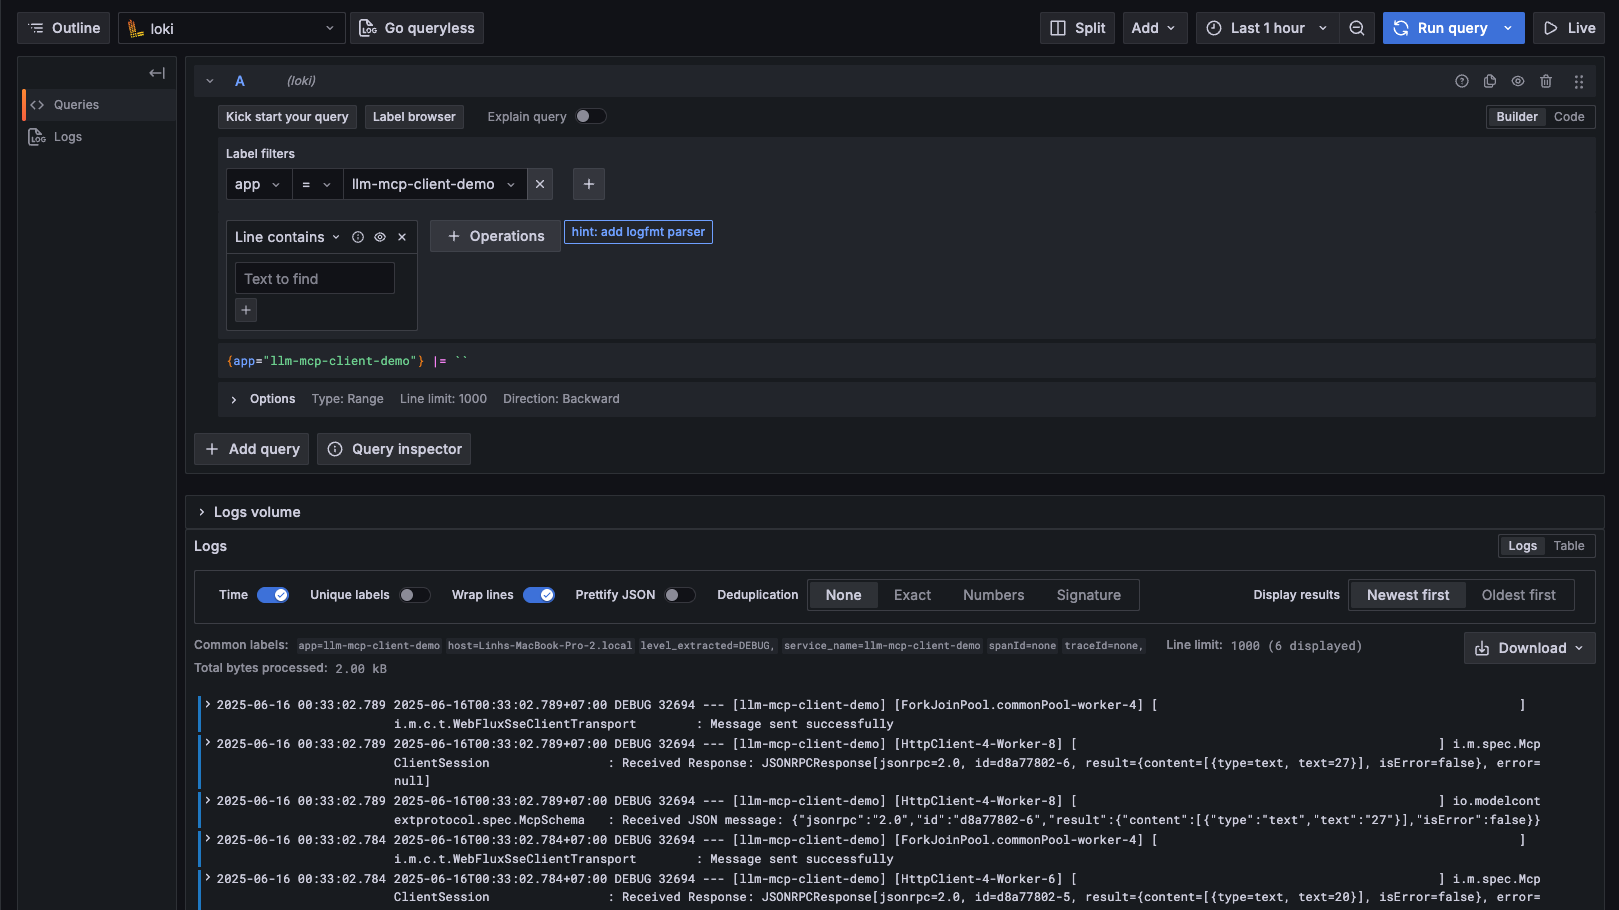The width and height of the screenshot is (1619, 910).
Task: Focus the Text to find input
Action: [315, 279]
